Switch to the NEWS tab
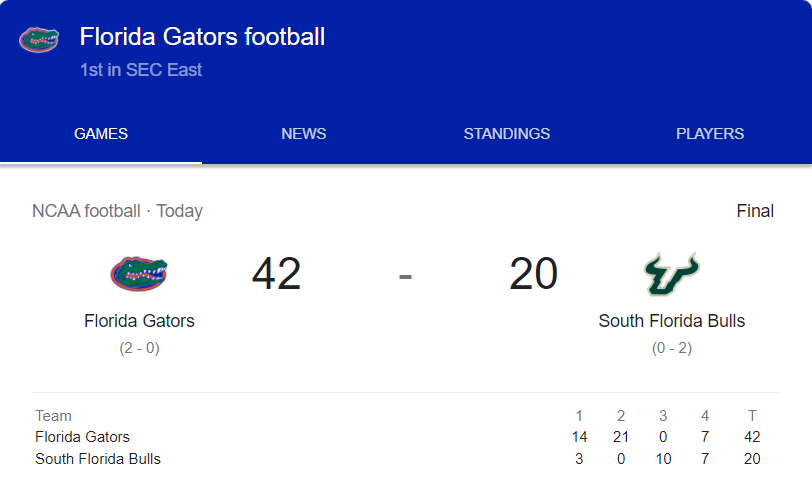The image size is (812, 478). tap(304, 134)
